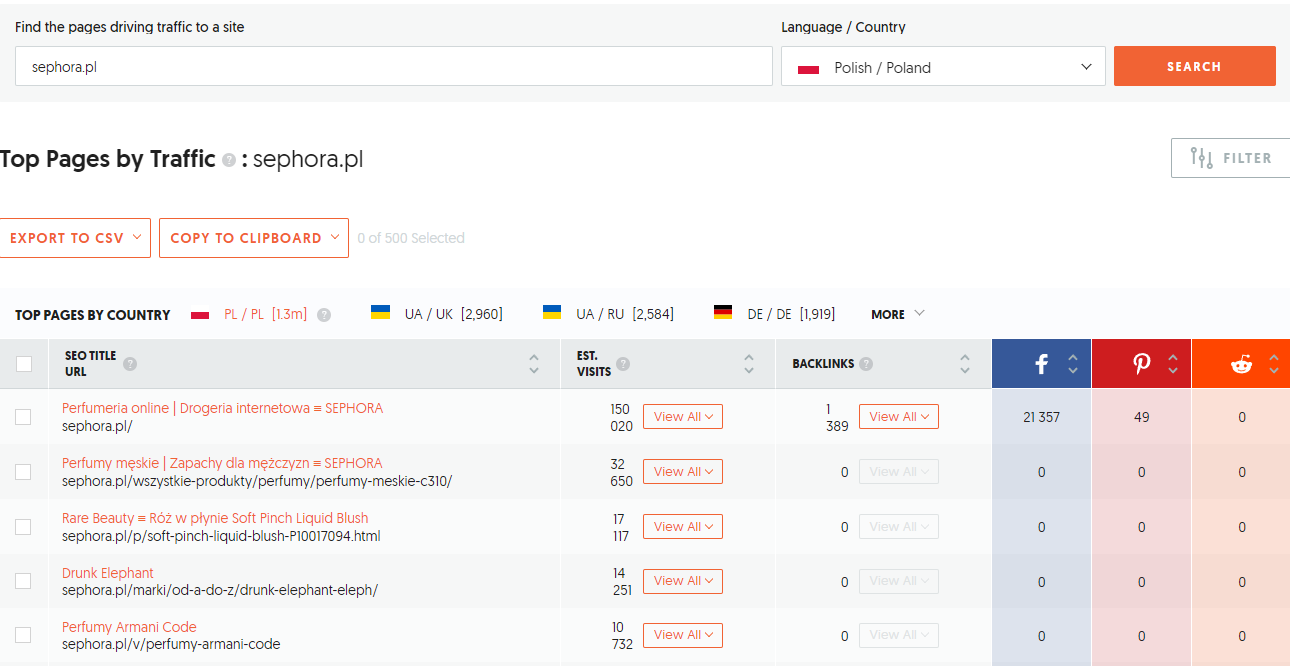
Task: Click Pinterest count 49
Action: [1141, 417]
